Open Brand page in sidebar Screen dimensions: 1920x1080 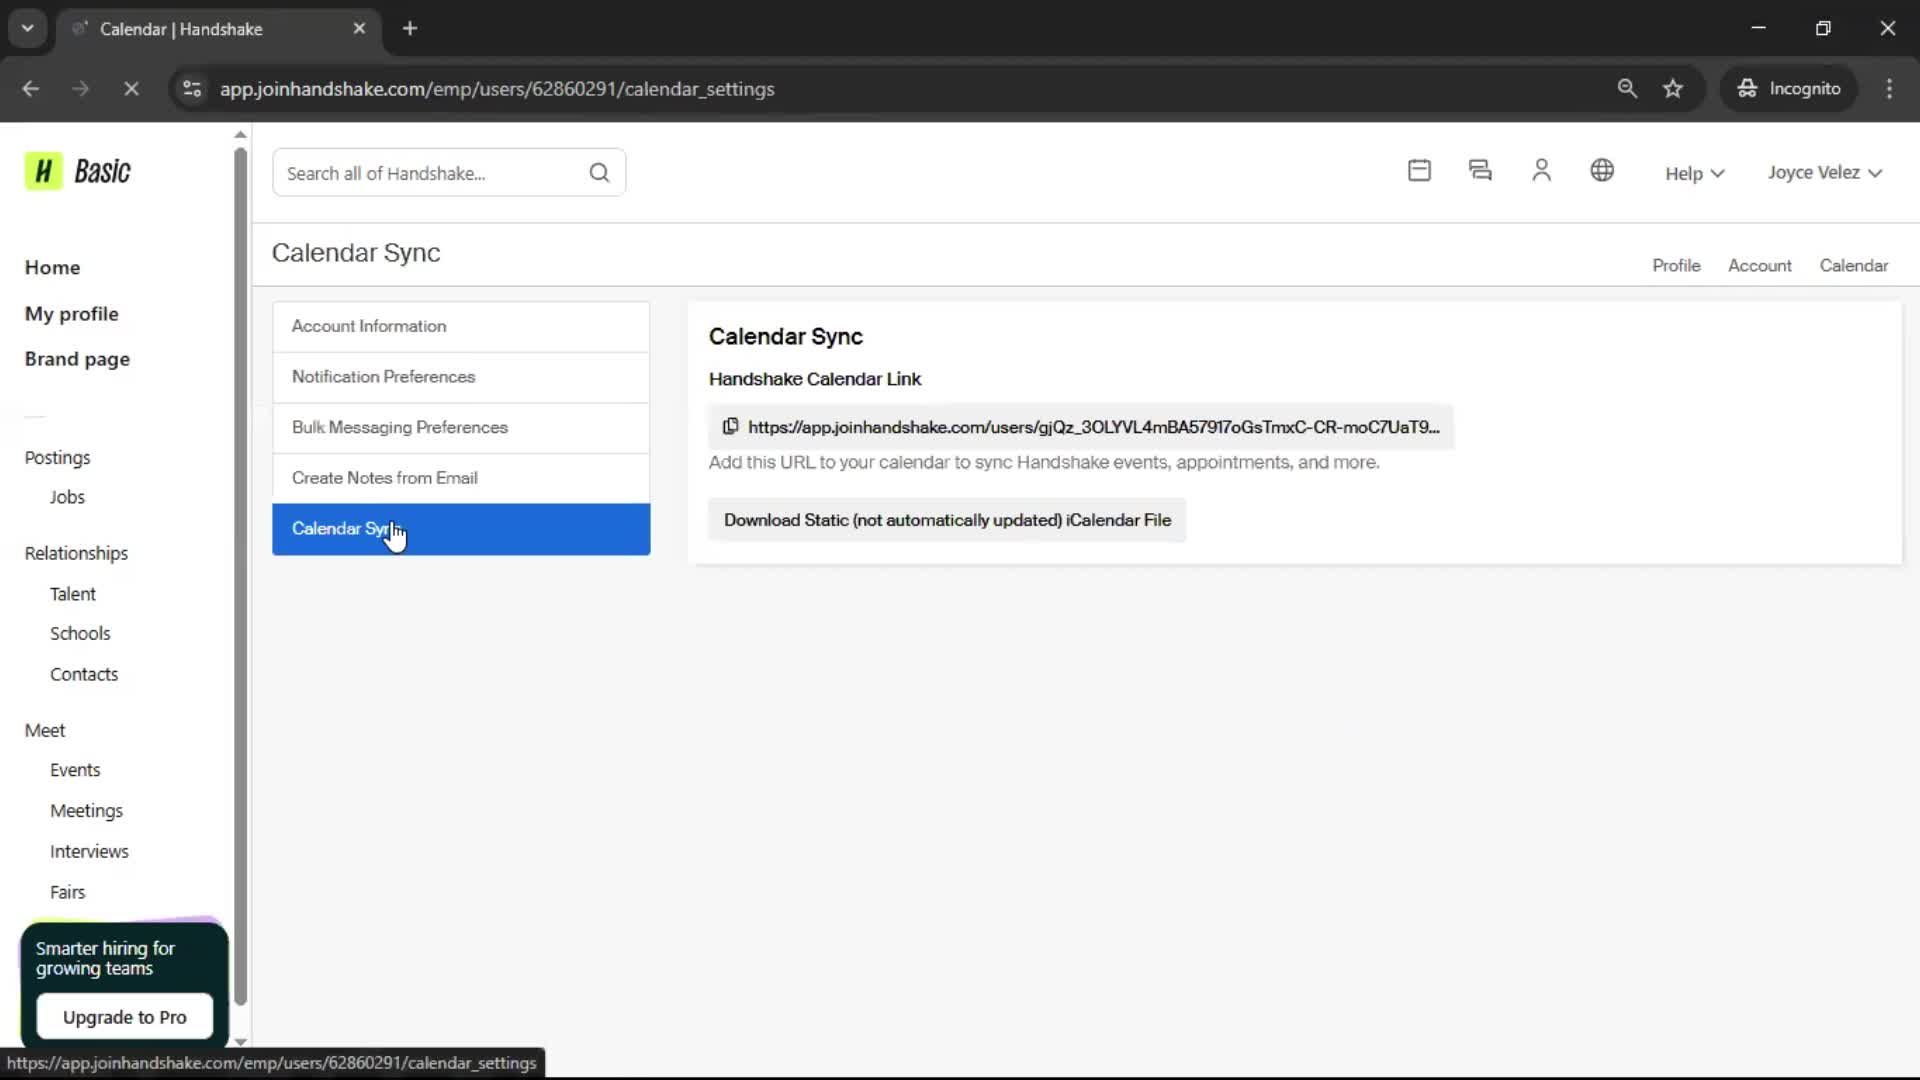point(77,359)
